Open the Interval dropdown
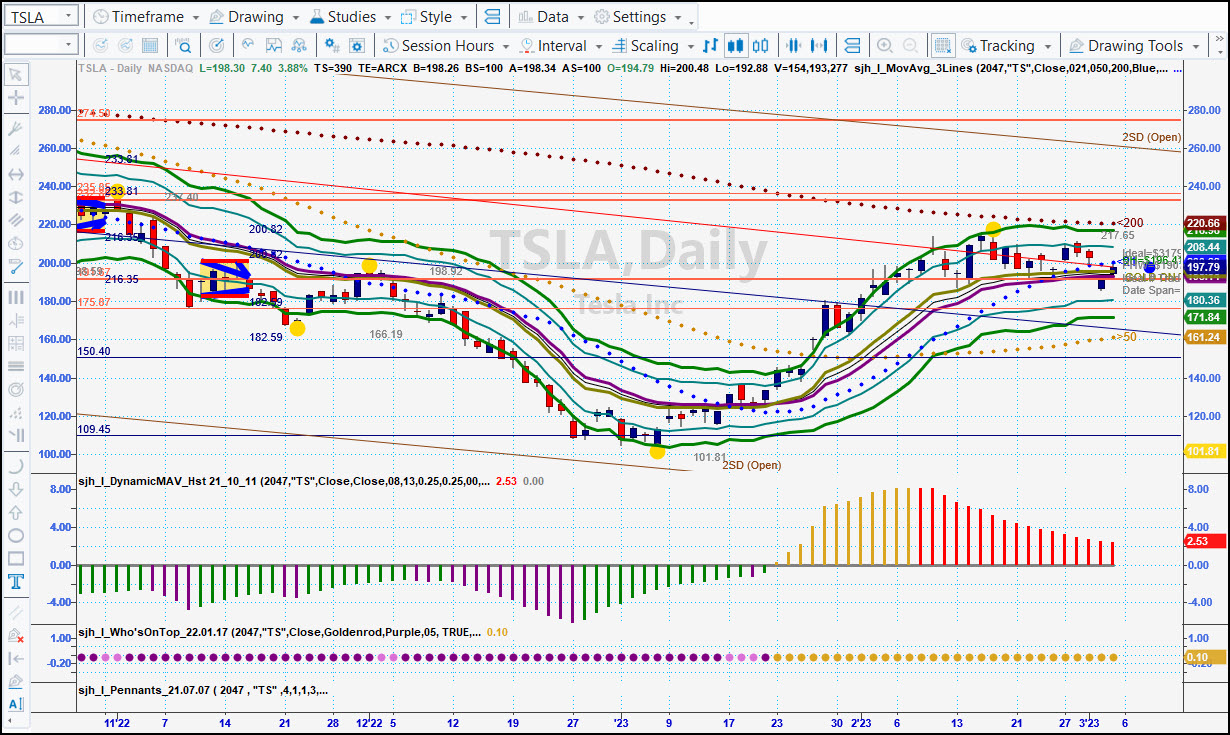Image resolution: width=1230 pixels, height=735 pixels. [x=560, y=46]
